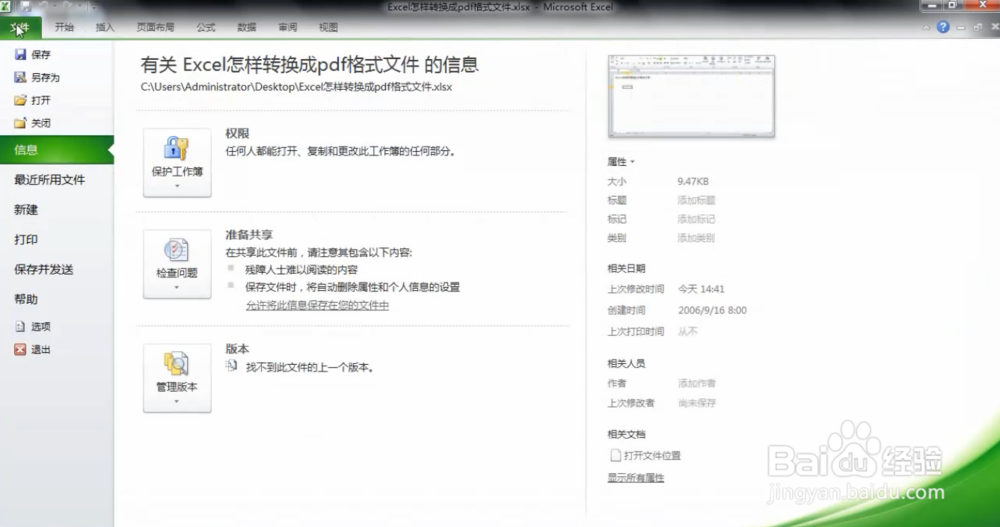Expand the 保护工作簿 dropdown arrow
Viewport: 1000px width, 527px height.
click(177, 186)
